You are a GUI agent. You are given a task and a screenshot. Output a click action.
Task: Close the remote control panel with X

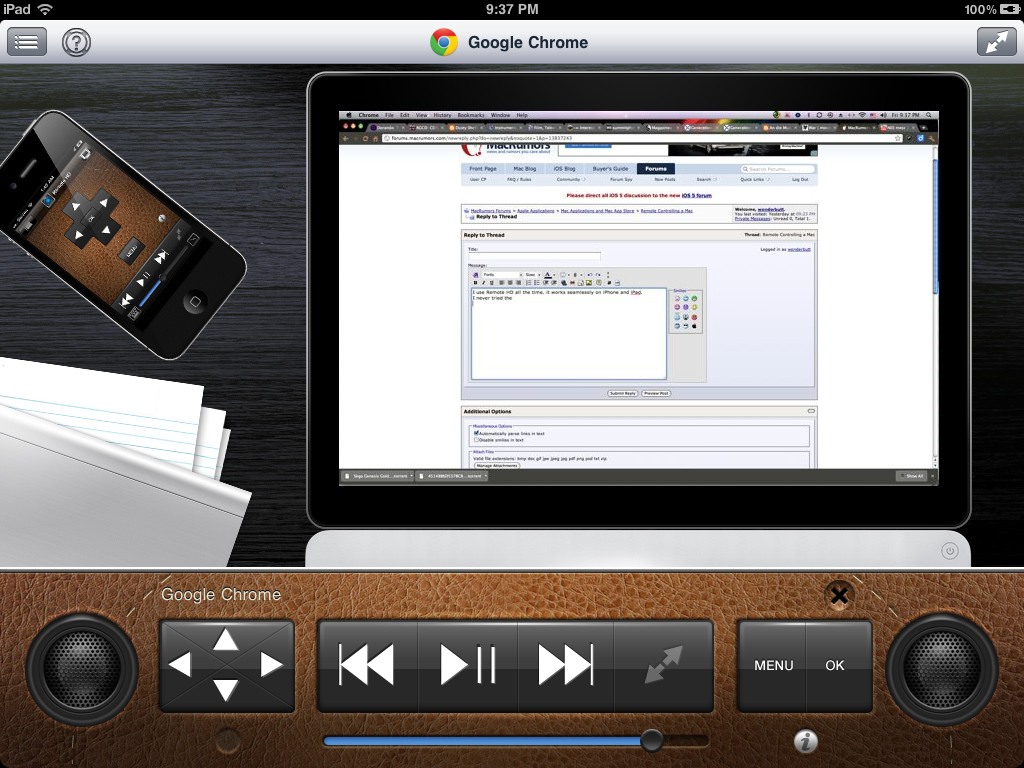(840, 596)
